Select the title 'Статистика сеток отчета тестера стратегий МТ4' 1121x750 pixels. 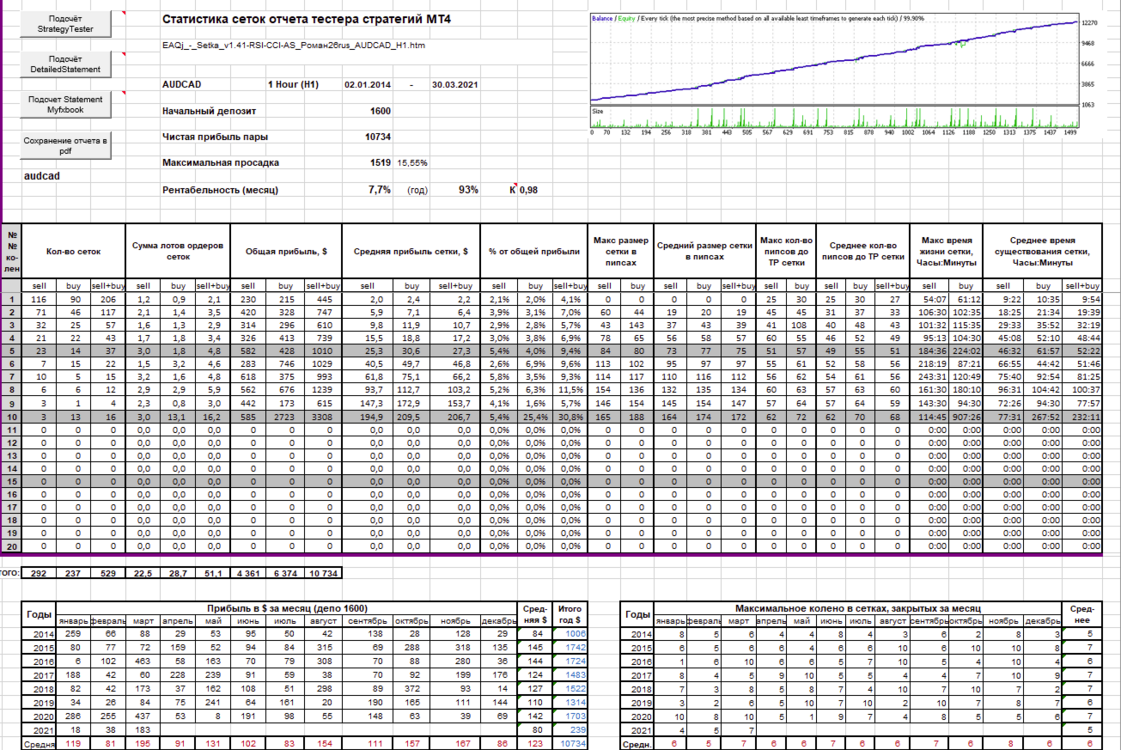pyautogui.click(x=306, y=19)
